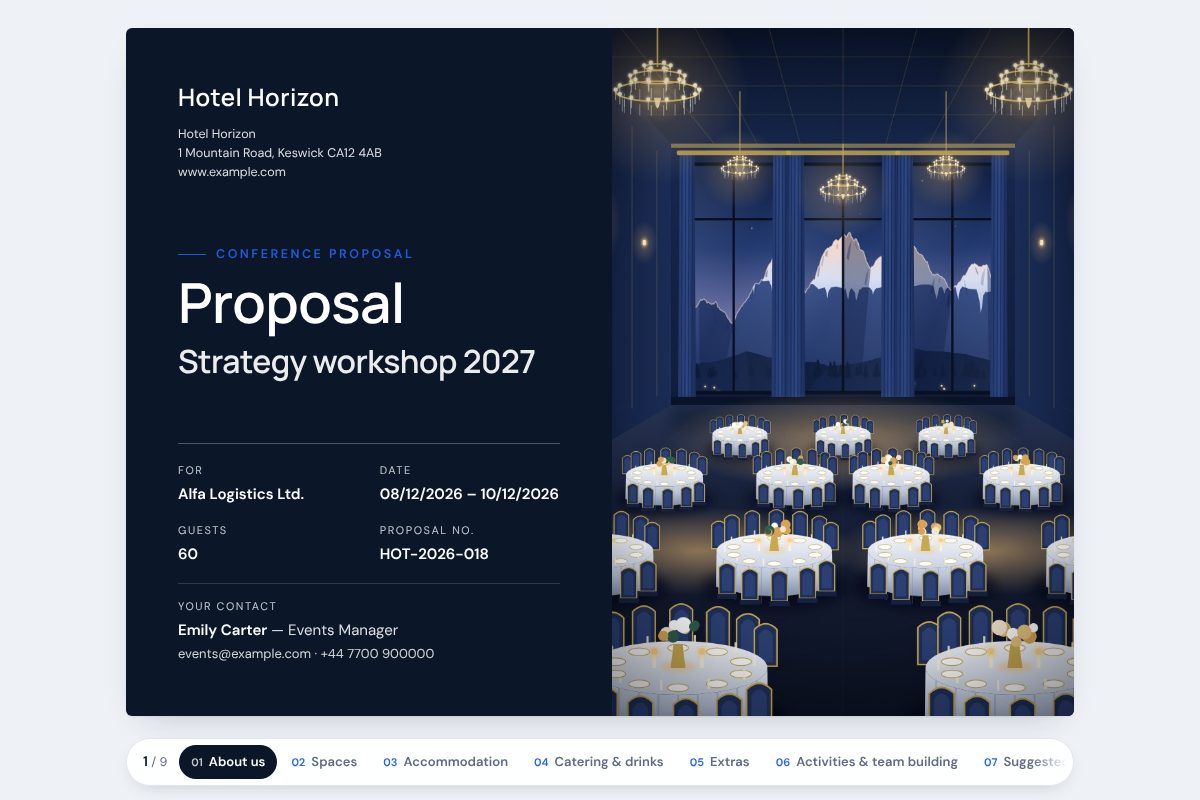This screenshot has width=1200, height=800.
Task: Click proposal number HOT-2026-018
Action: 434,554
